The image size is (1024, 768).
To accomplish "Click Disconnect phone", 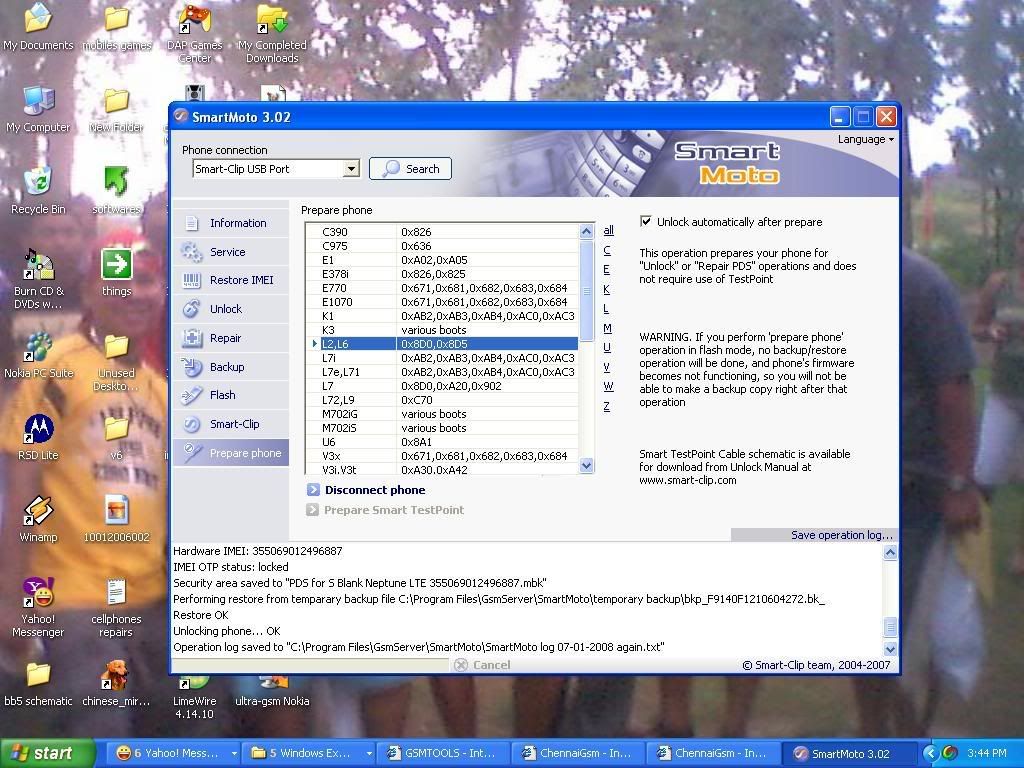I will point(366,490).
